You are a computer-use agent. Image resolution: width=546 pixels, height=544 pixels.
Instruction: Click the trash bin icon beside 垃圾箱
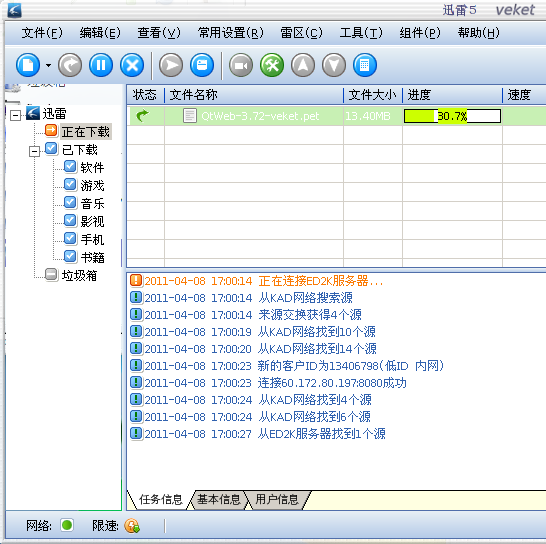[51, 274]
